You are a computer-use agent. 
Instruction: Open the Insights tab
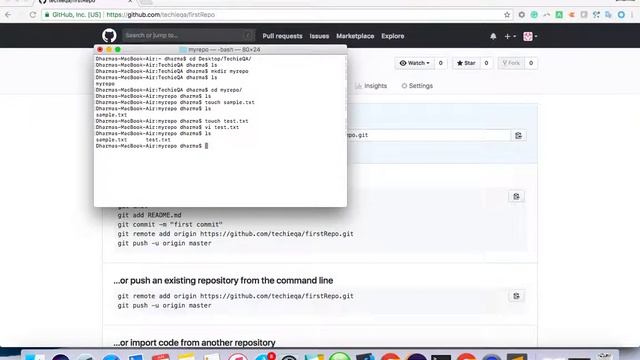(x=371, y=86)
